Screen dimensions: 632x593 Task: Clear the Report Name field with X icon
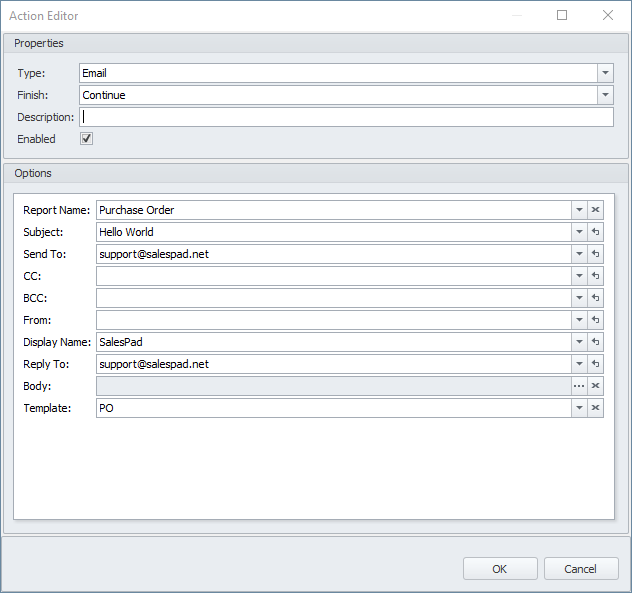[x=595, y=210]
